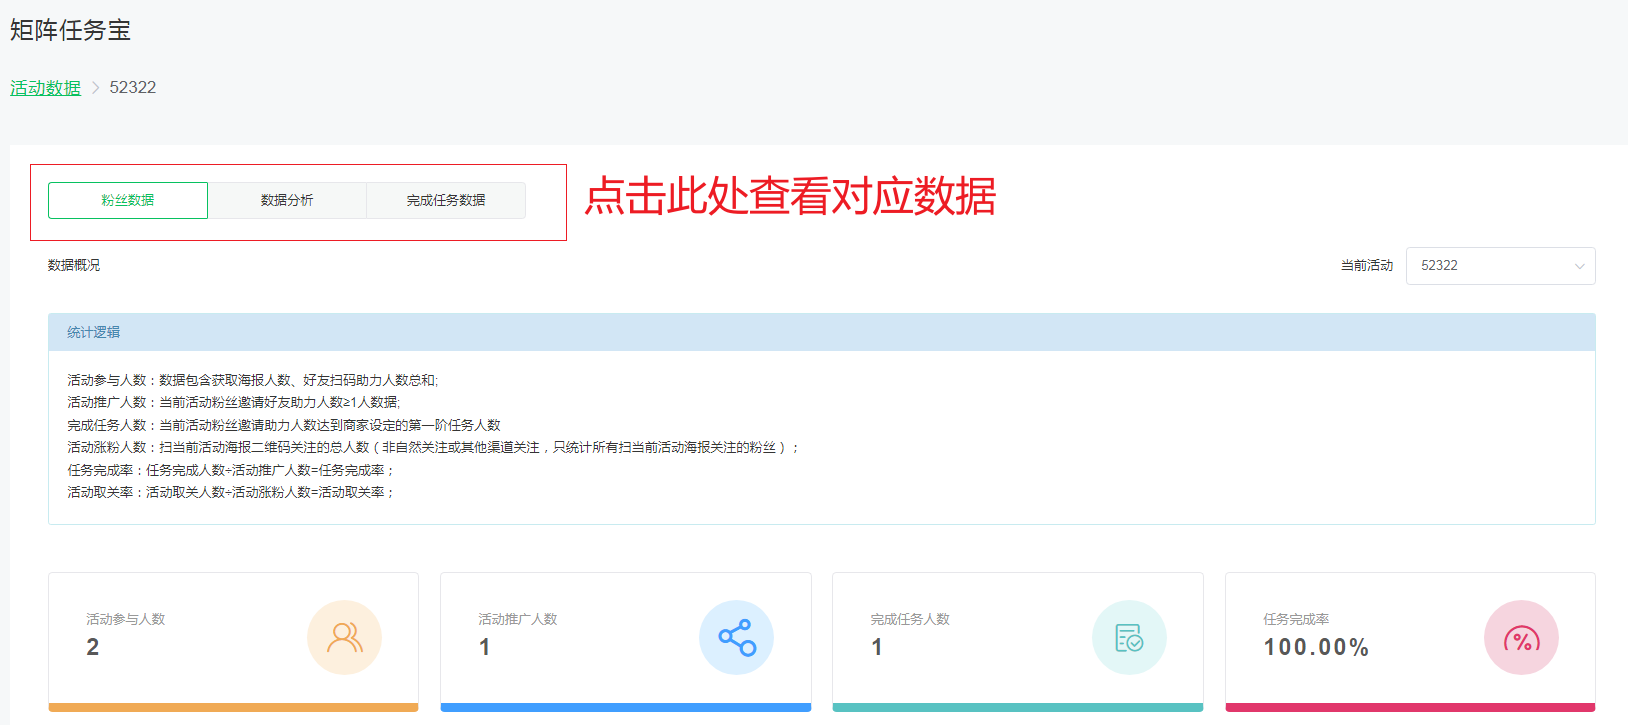This screenshot has width=1628, height=725.
Task: Click the 活动参与人数 card label
Action: [126, 619]
